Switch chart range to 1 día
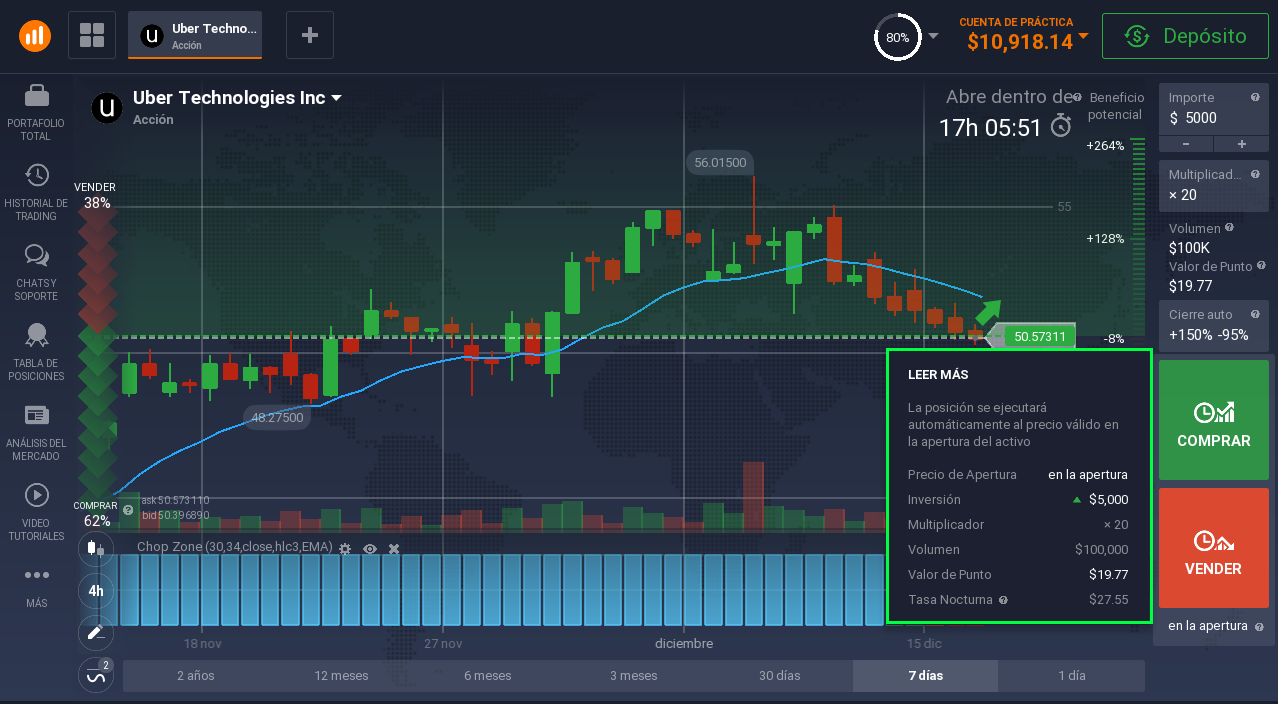1278x704 pixels. tap(1072, 676)
